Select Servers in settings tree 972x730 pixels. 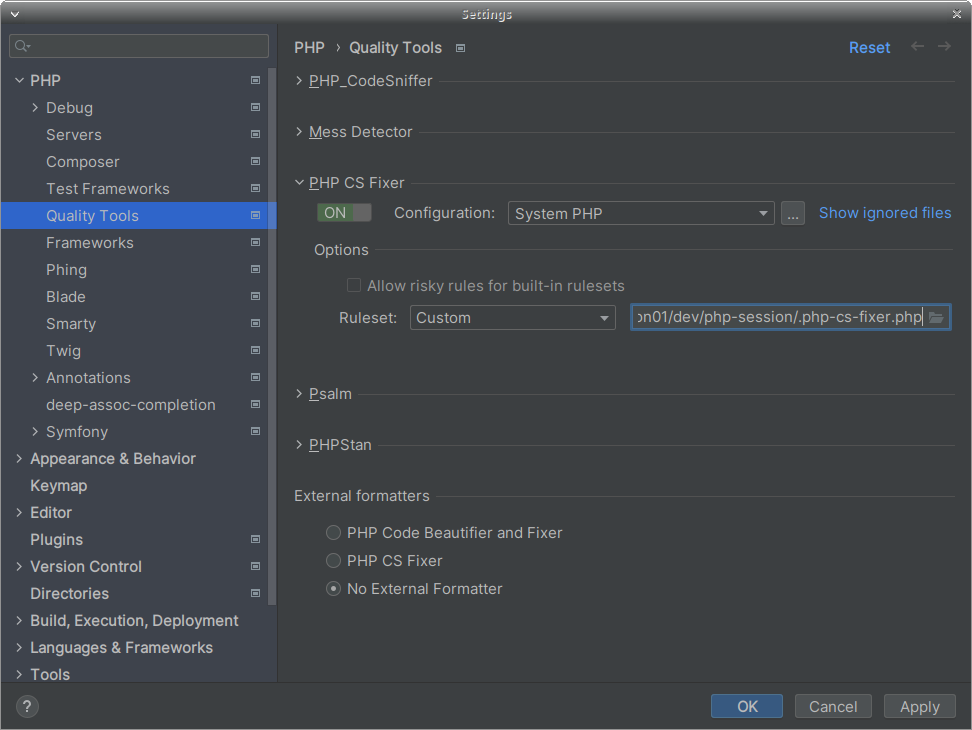click(x=74, y=134)
